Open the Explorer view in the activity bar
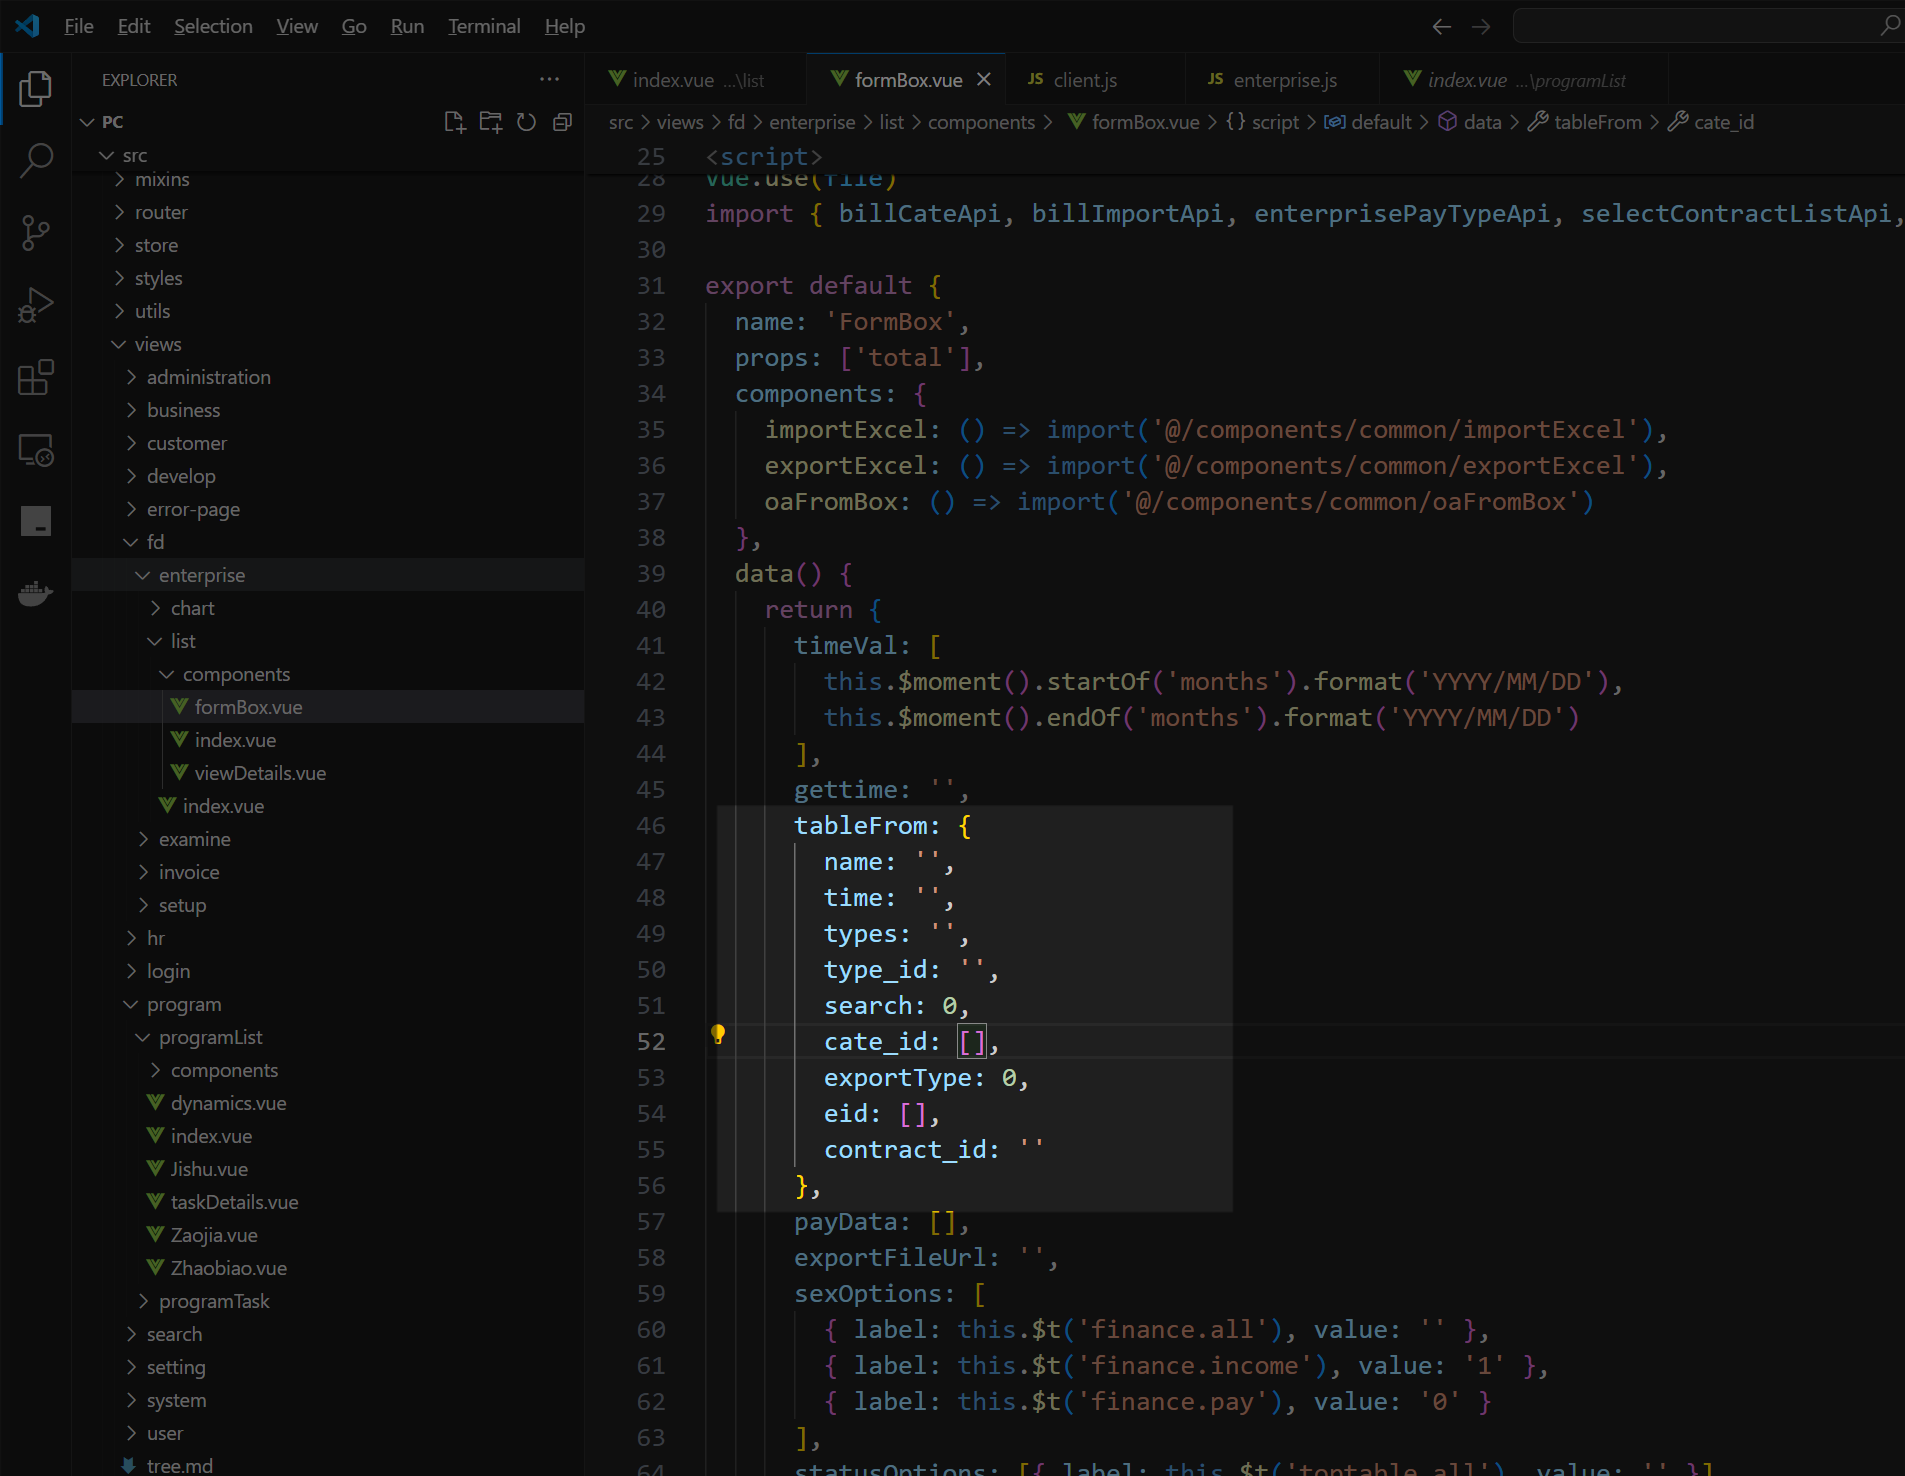This screenshot has width=1905, height=1476. click(x=35, y=89)
